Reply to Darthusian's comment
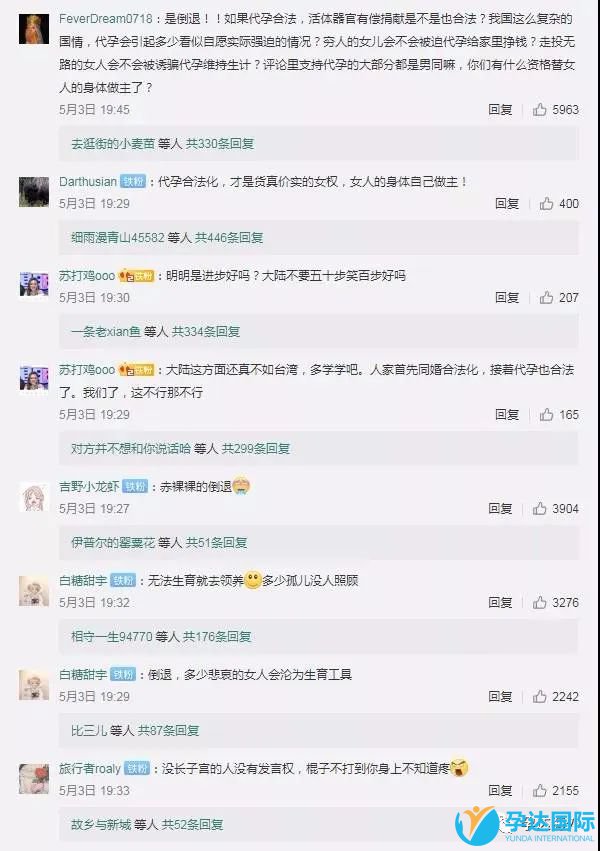 click(507, 204)
